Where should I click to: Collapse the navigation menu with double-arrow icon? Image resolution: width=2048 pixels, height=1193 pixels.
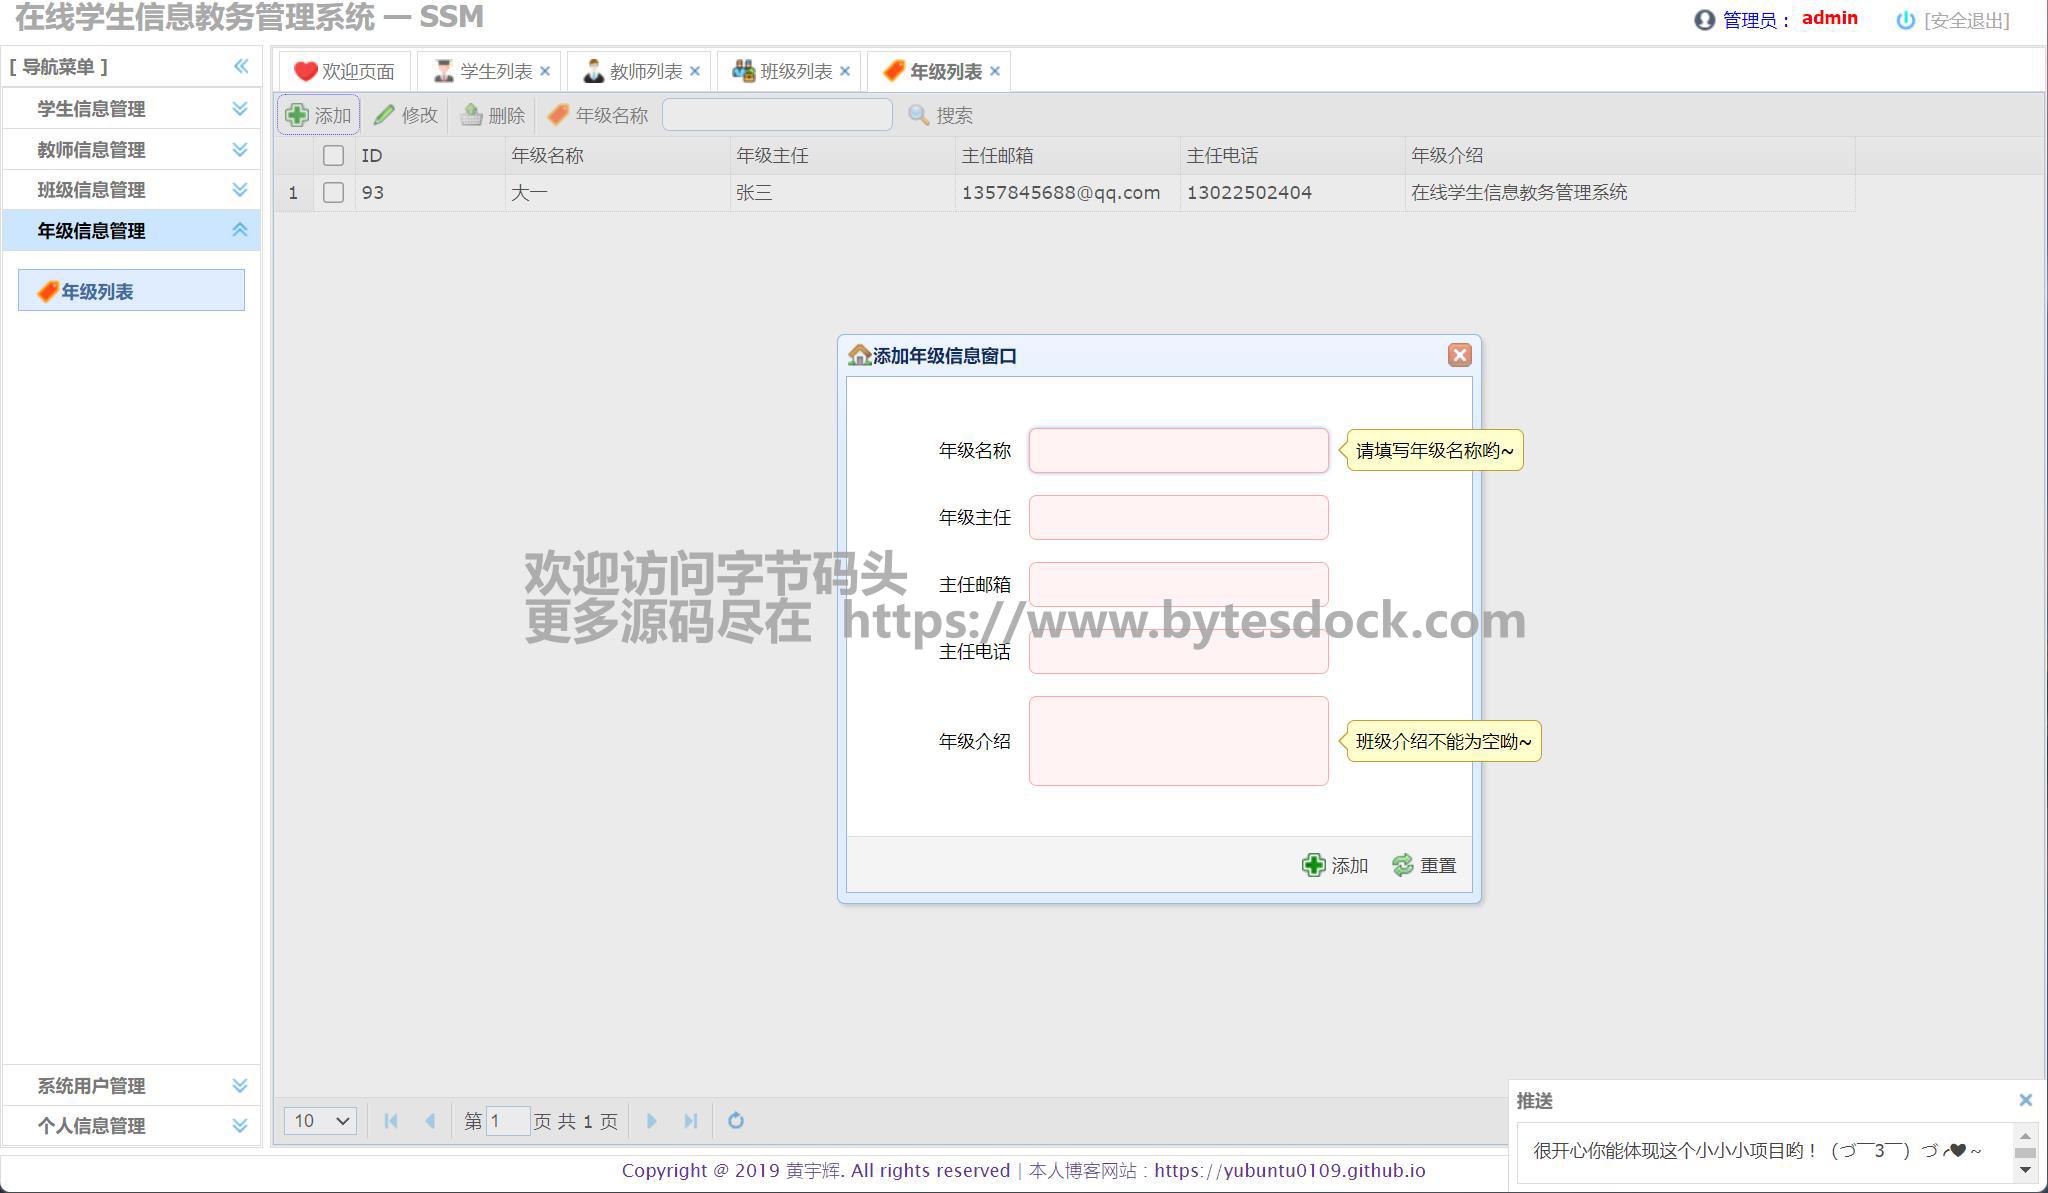click(x=241, y=67)
